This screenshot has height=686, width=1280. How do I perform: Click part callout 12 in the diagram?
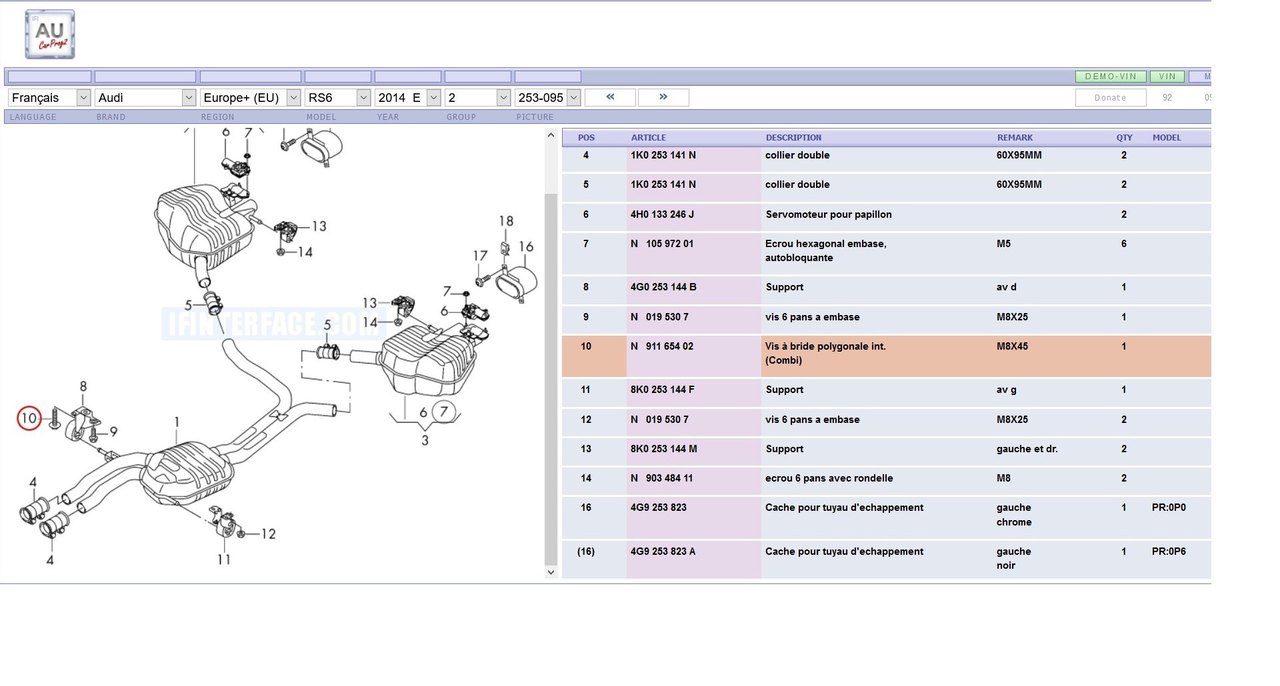point(268,534)
